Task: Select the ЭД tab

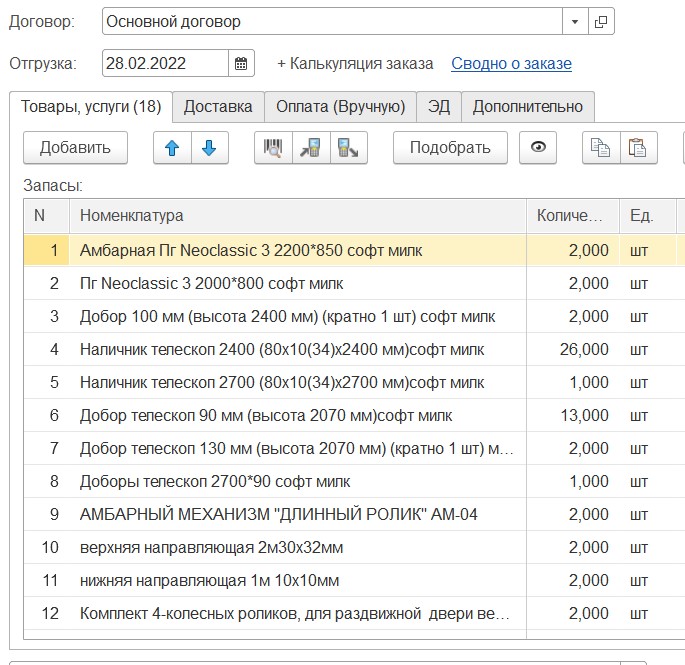Action: 439,107
